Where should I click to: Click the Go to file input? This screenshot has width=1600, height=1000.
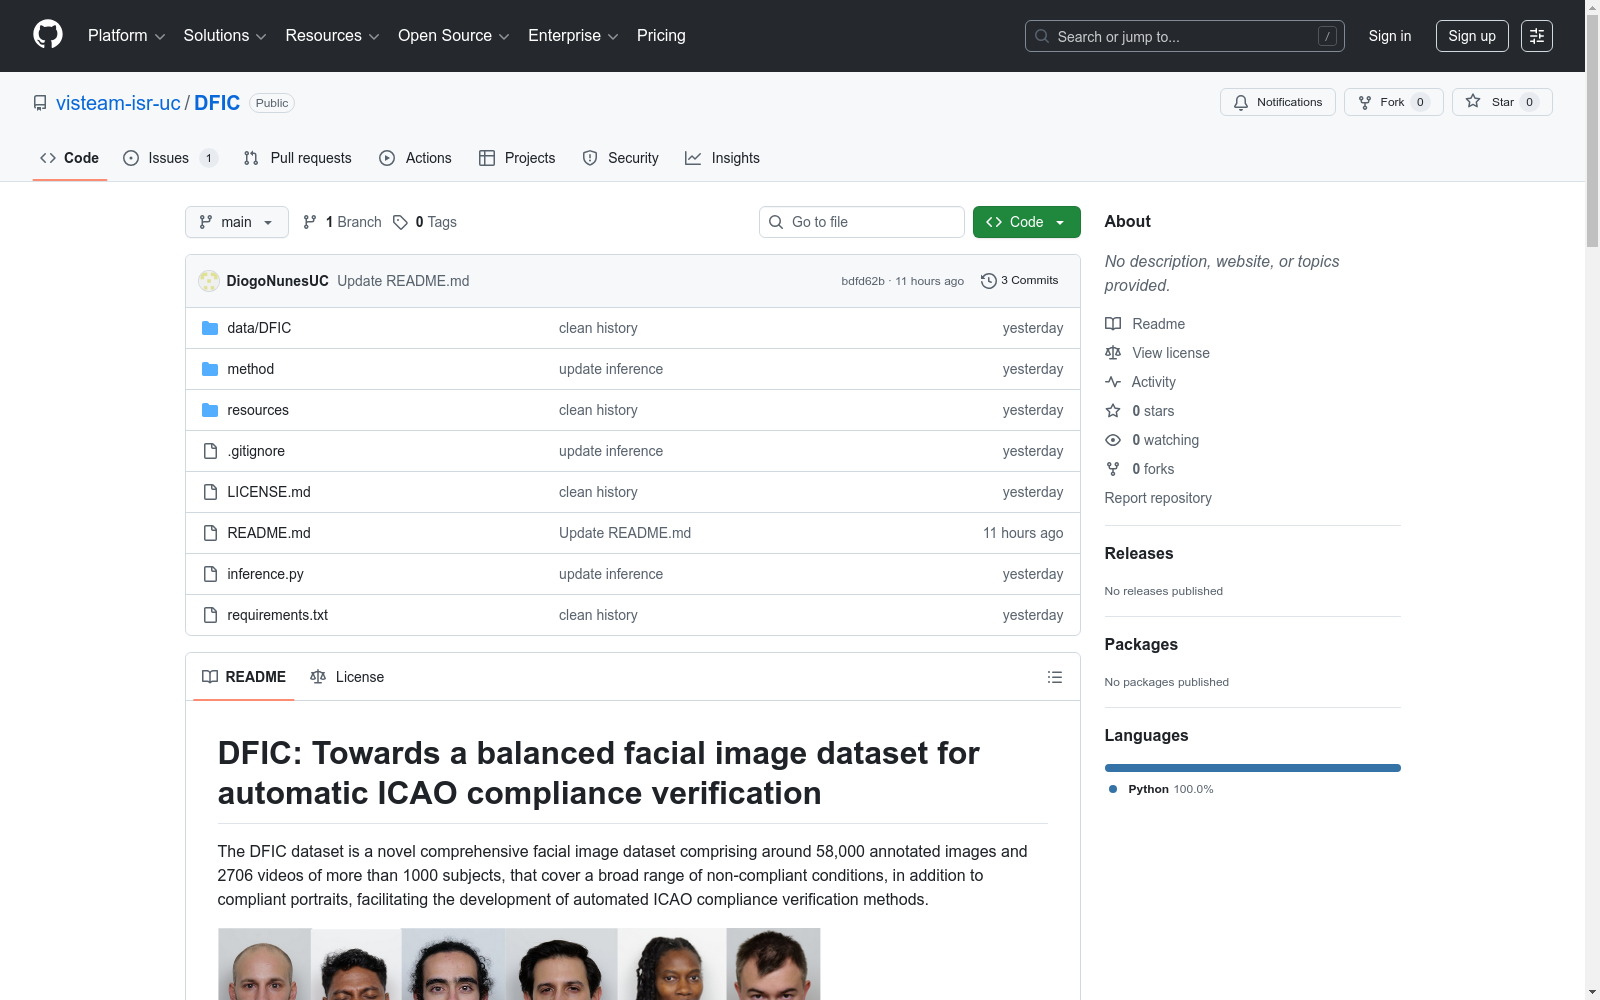pos(862,222)
